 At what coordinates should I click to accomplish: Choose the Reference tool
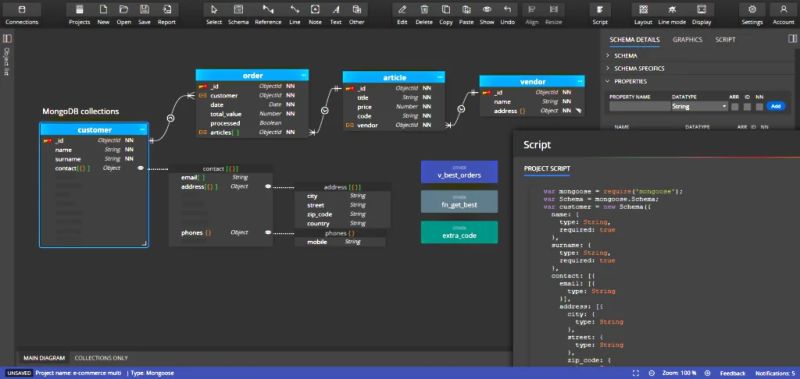click(268, 14)
